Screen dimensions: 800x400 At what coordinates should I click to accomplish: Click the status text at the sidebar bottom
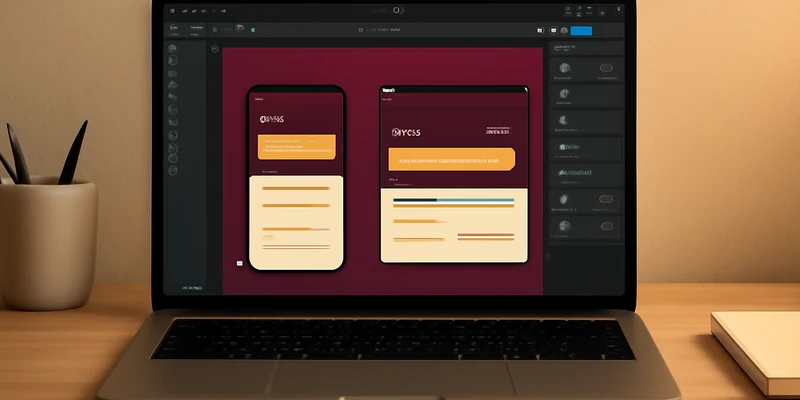click(x=192, y=288)
